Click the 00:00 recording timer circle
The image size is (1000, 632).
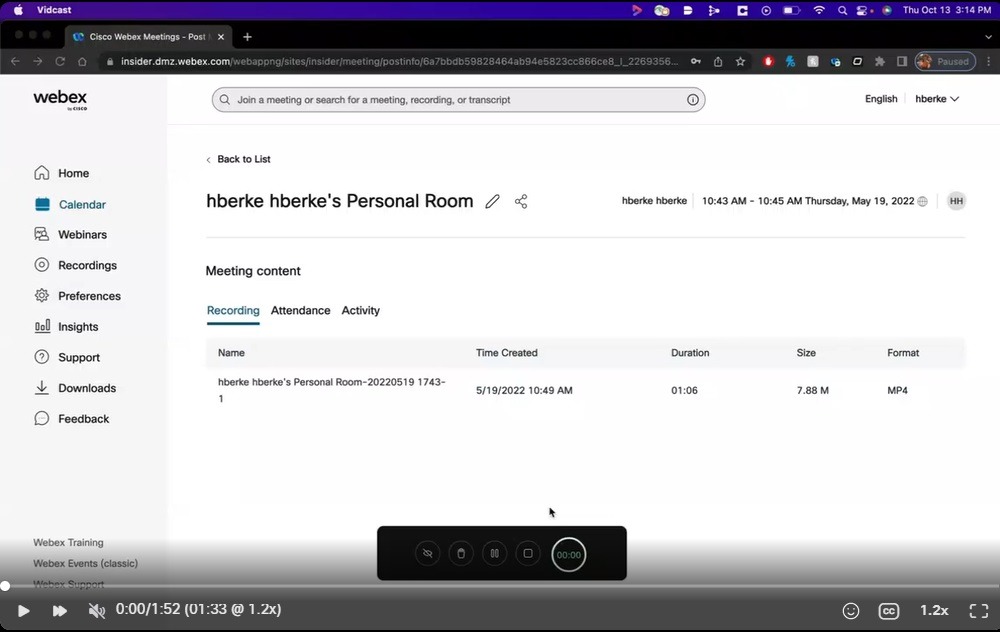point(568,554)
